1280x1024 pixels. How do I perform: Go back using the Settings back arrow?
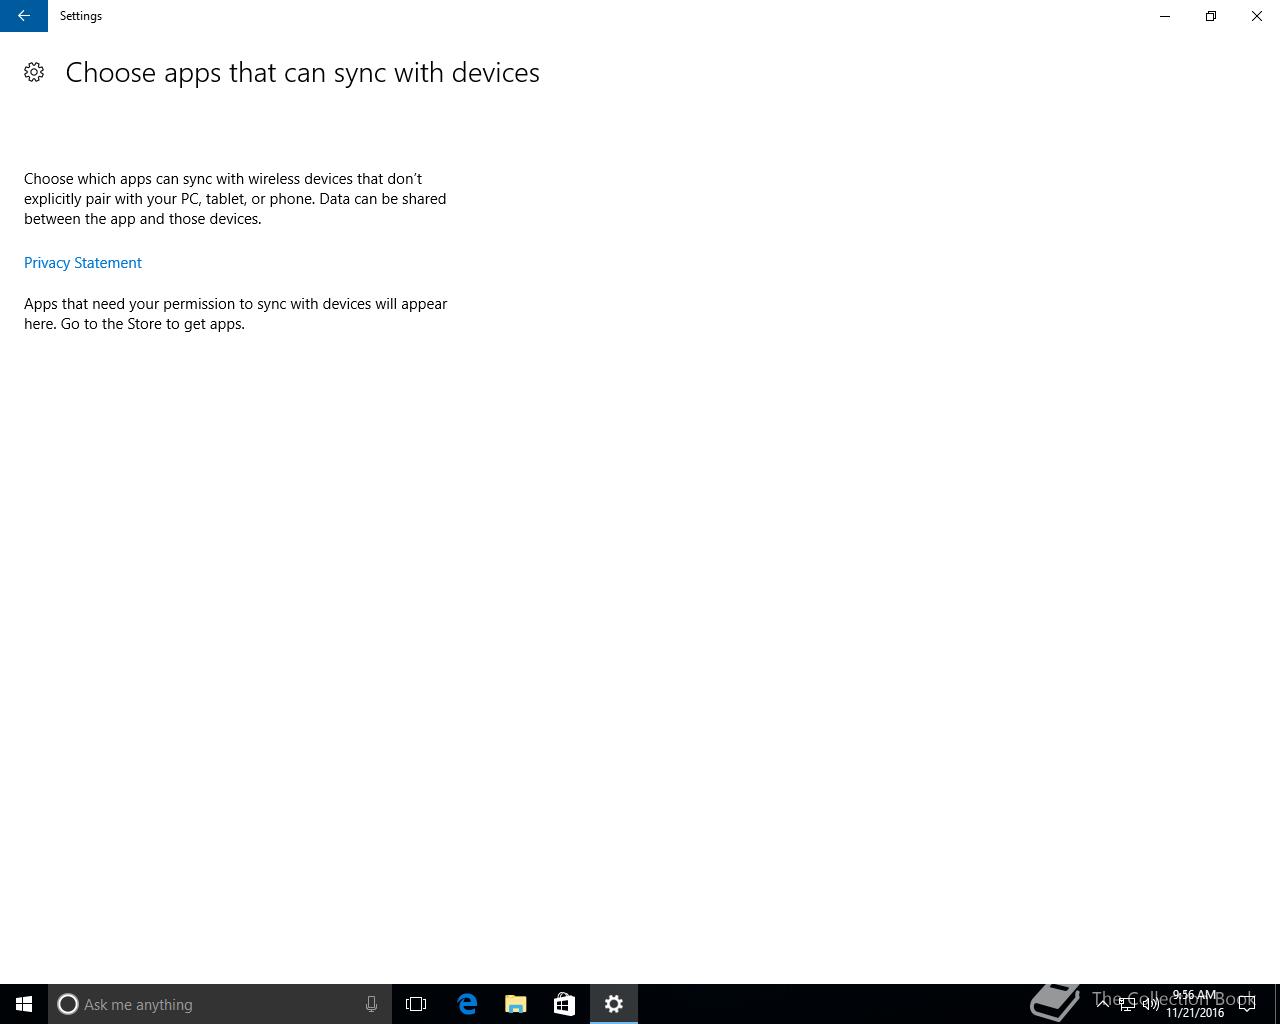pyautogui.click(x=23, y=16)
